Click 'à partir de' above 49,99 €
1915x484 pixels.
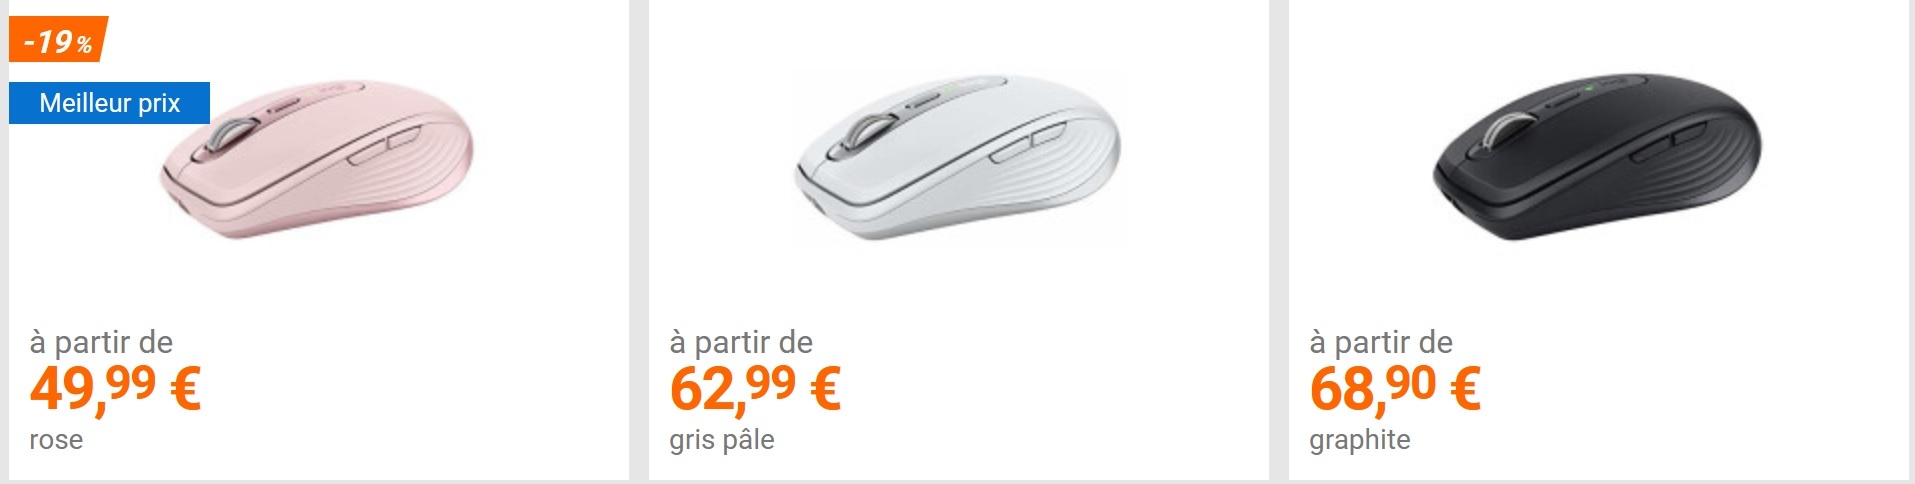[x=101, y=342]
